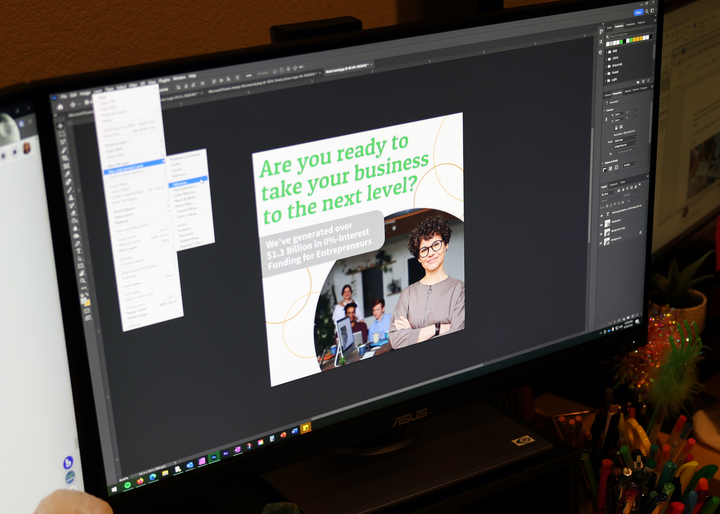Select the Rectangular Marquee tool
720x514 pixels.
[62, 134]
